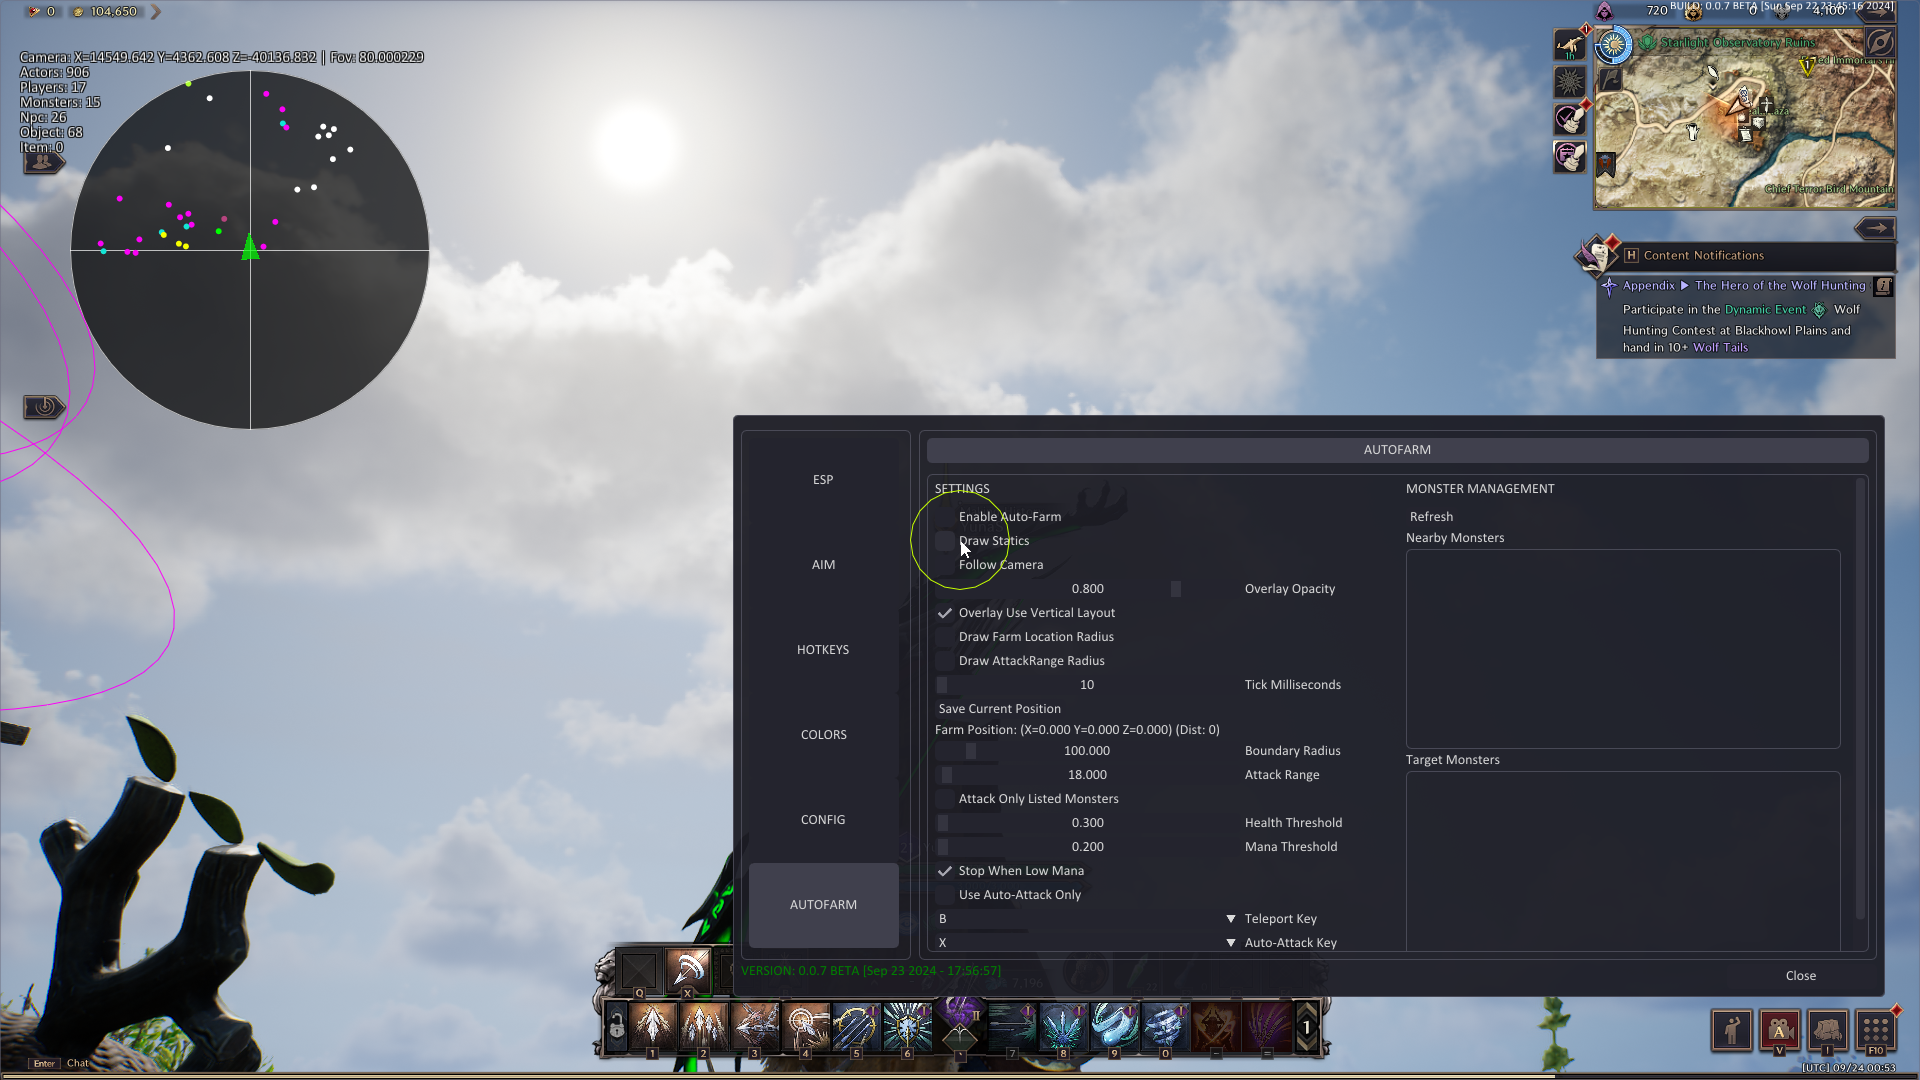The width and height of the screenshot is (1920, 1080).
Task: Toggle the Draw Statics checkbox
Action: pos(945,541)
